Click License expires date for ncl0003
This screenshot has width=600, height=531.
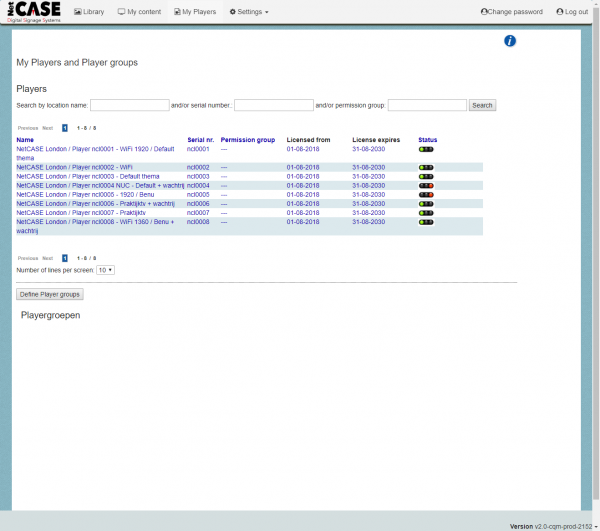click(x=368, y=177)
